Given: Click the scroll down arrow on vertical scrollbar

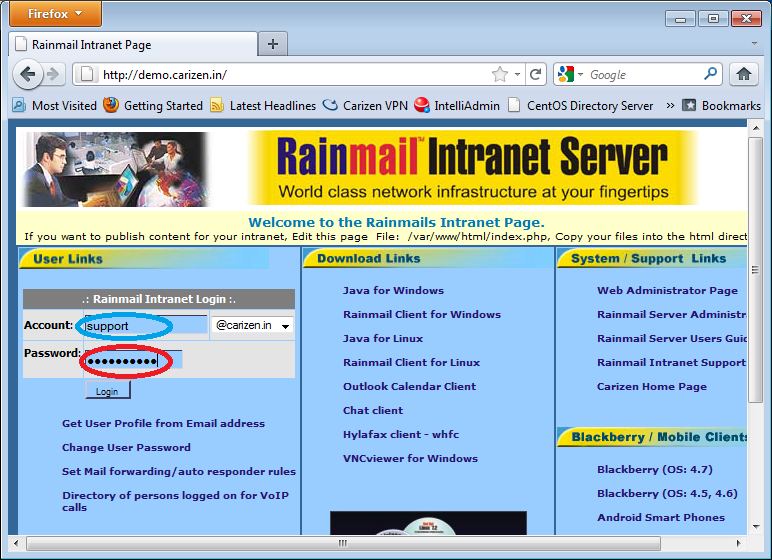Looking at the screenshot, I should 756,527.
